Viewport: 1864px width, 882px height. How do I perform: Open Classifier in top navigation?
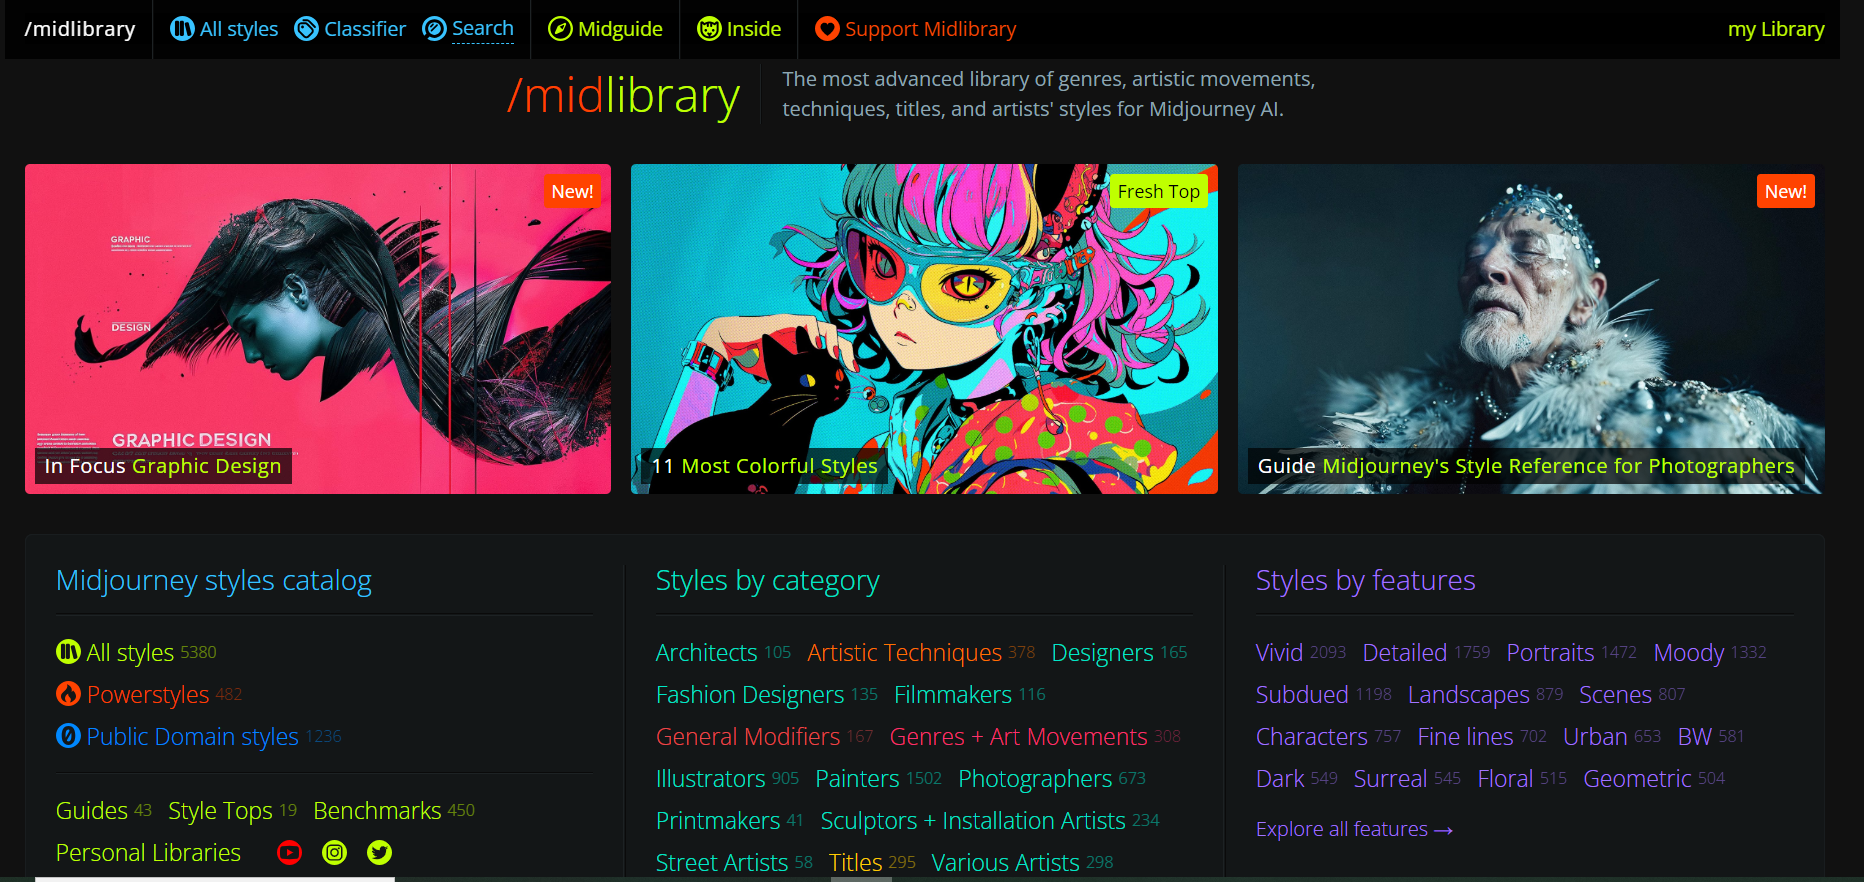coord(365,29)
